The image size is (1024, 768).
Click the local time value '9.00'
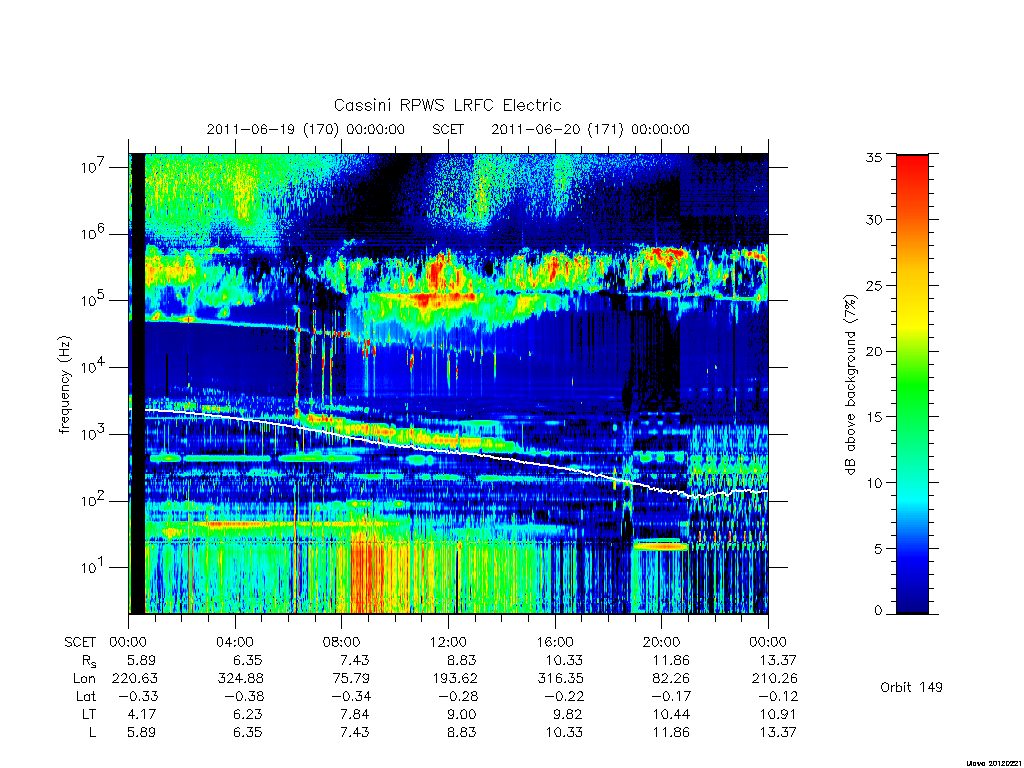pos(461,714)
